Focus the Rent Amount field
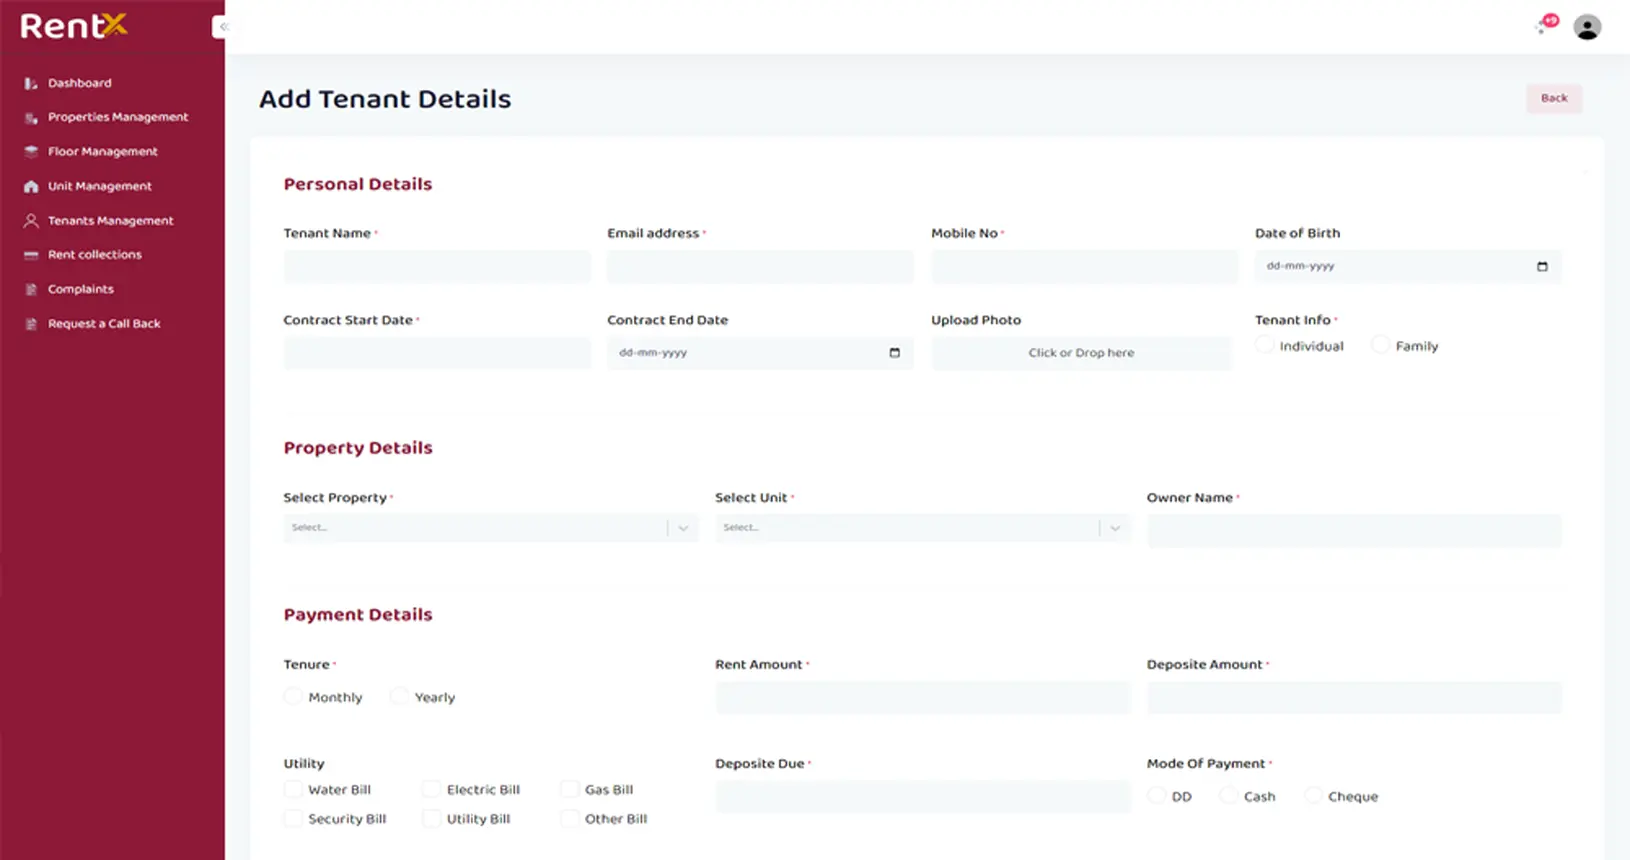 coord(922,697)
